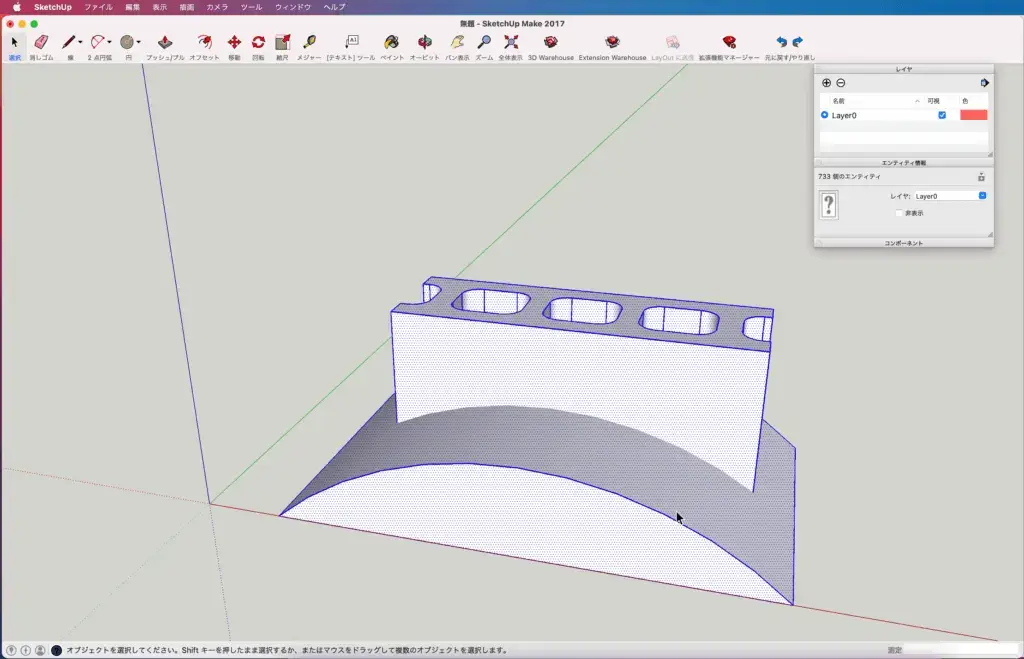Image resolution: width=1024 pixels, height=659 pixels.
Task: Select the Orbit tool (オービット)
Action: pyautogui.click(x=424, y=42)
